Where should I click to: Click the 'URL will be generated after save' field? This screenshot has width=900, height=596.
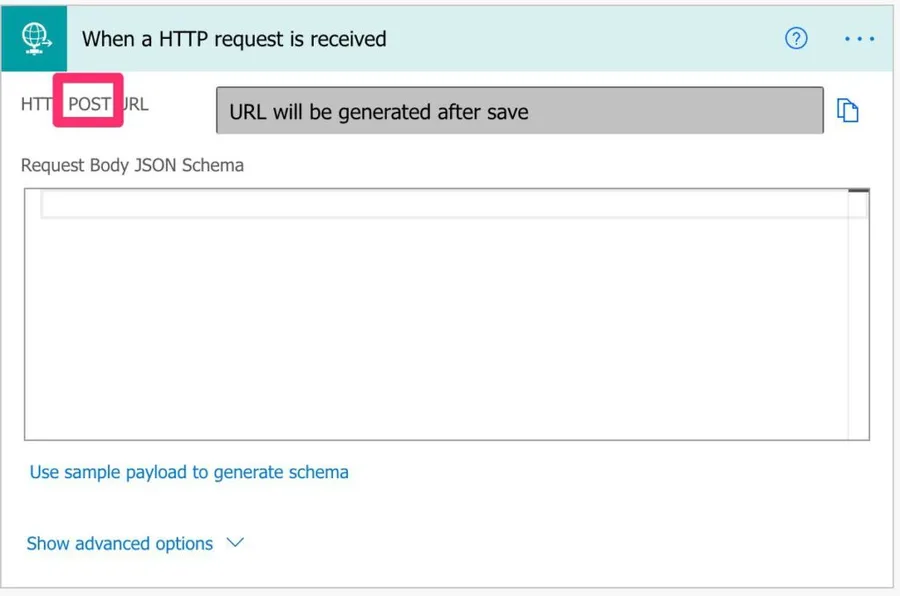[519, 111]
